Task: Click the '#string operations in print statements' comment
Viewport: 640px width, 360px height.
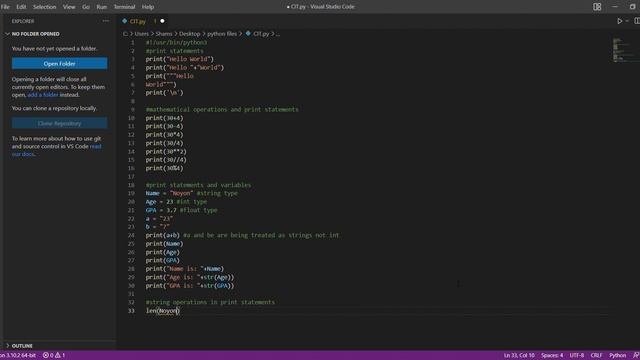Action: coord(210,302)
